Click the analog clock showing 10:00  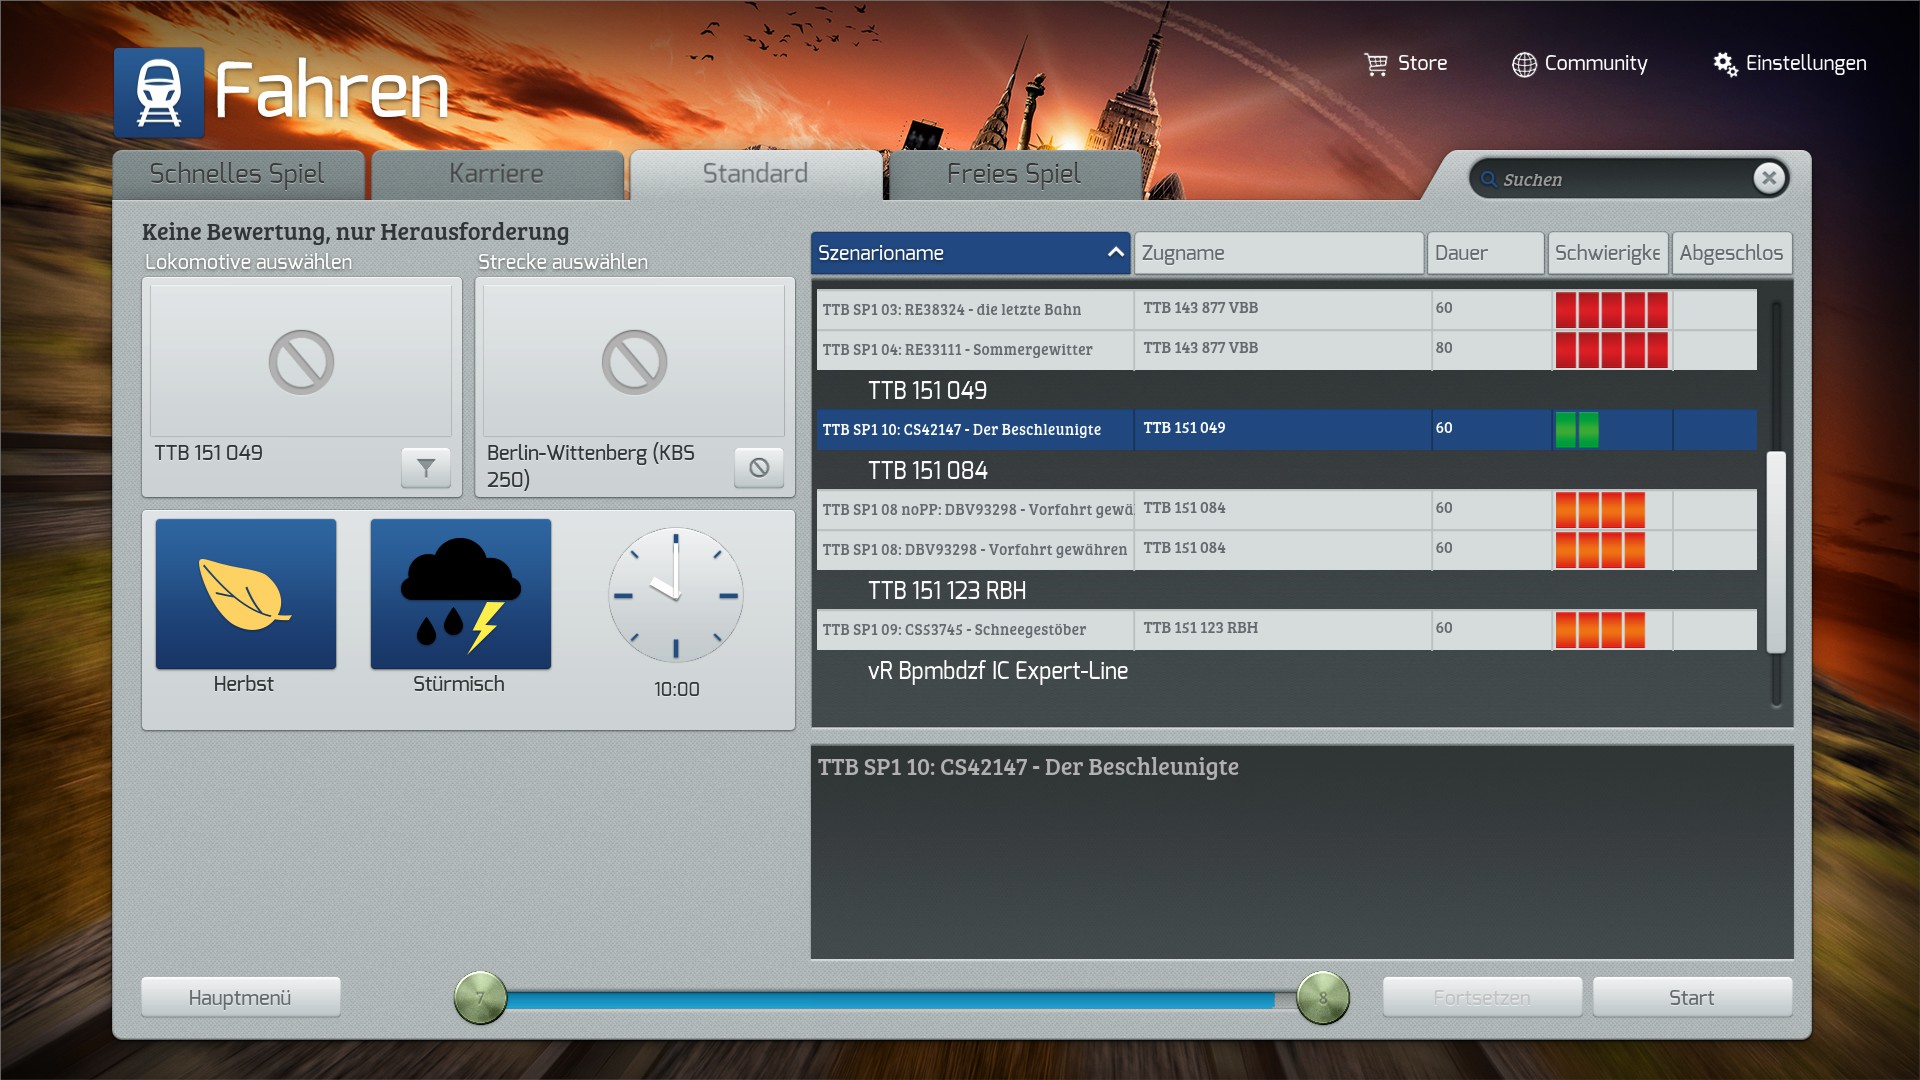676,595
